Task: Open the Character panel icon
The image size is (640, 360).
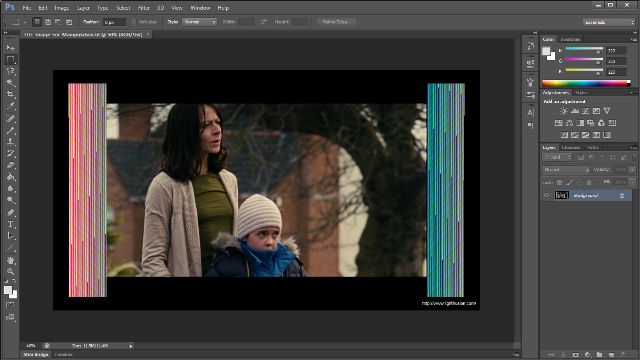Action: point(531,112)
